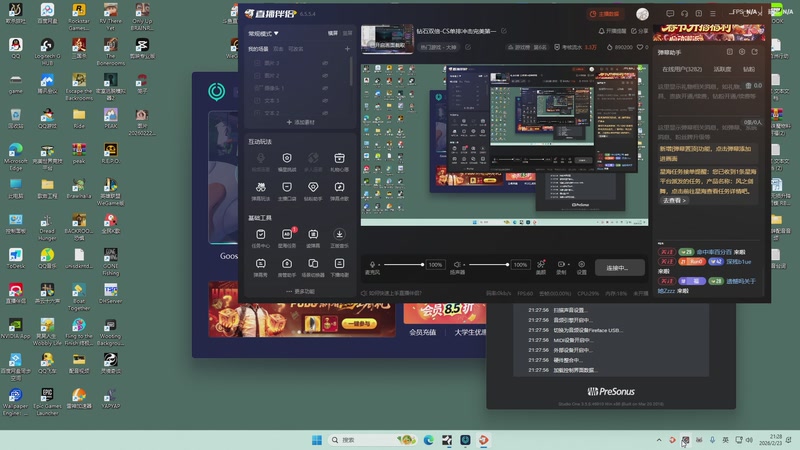The height and width of the screenshot is (450, 800).
Task: Adjust the microphone volume slider
Action: [x=404, y=265]
